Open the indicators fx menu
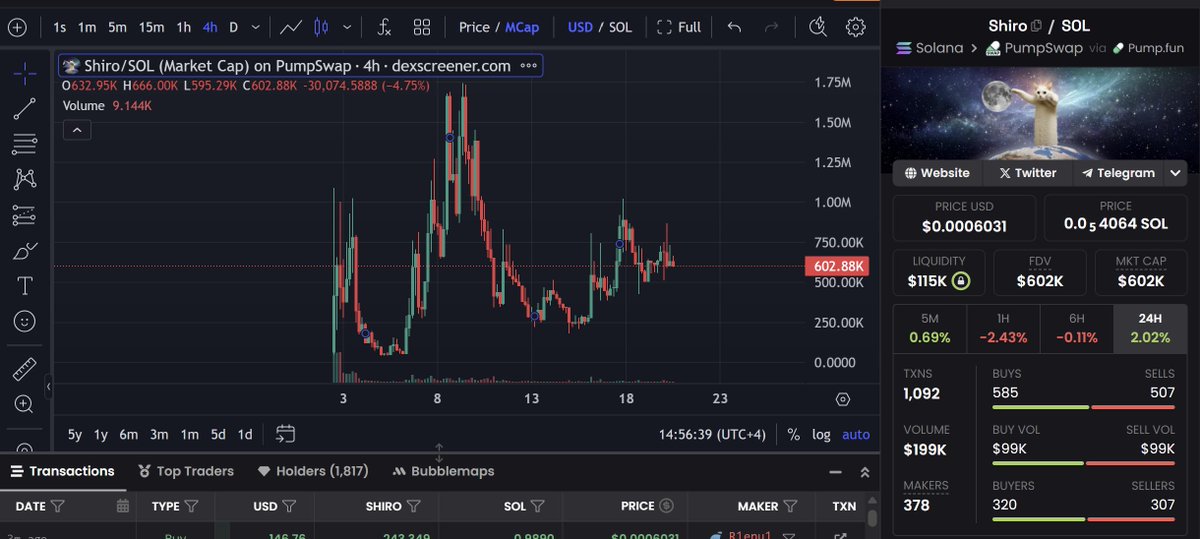Image resolution: width=1200 pixels, height=539 pixels. tap(385, 27)
